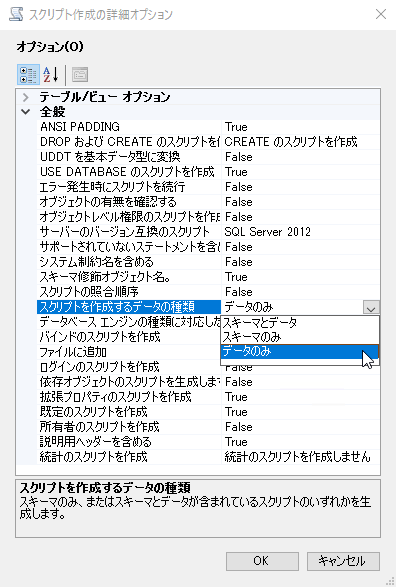Select the スキーマ修飾オブジェクト名 row
Screen dimensions: 396x587
pyautogui.click(x=128, y=277)
